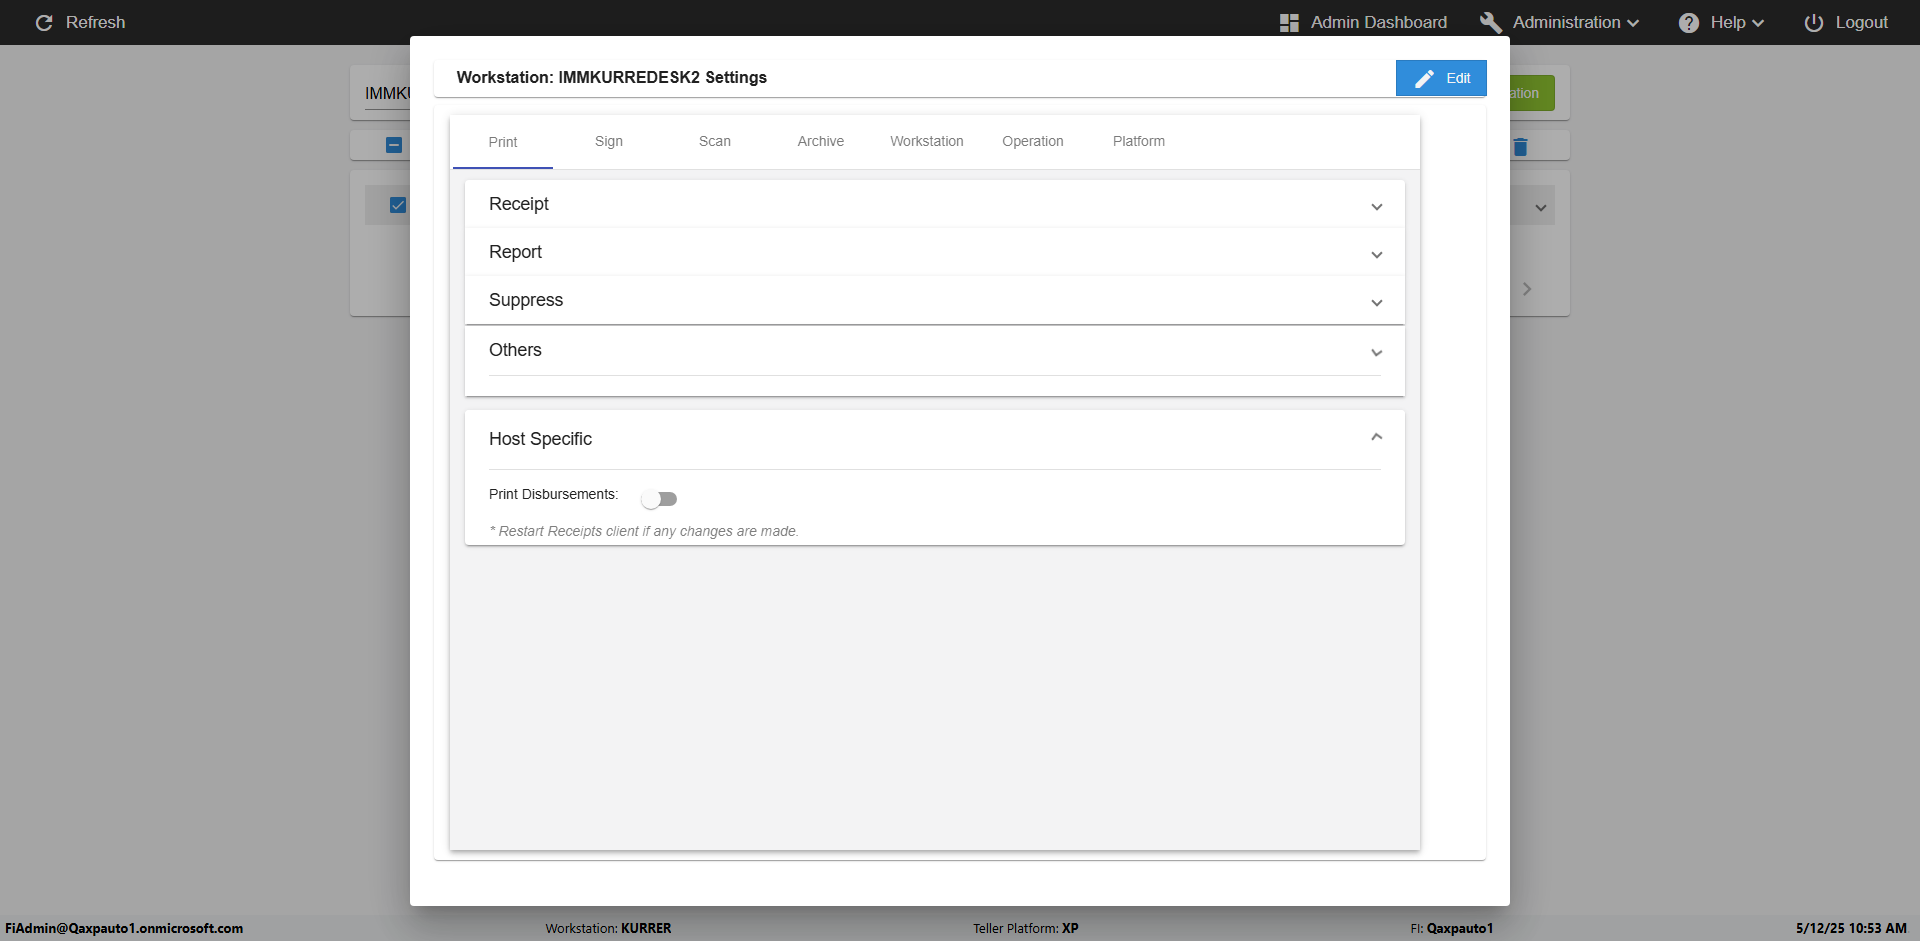
Task: Switch to the Sign tab
Action: click(609, 141)
